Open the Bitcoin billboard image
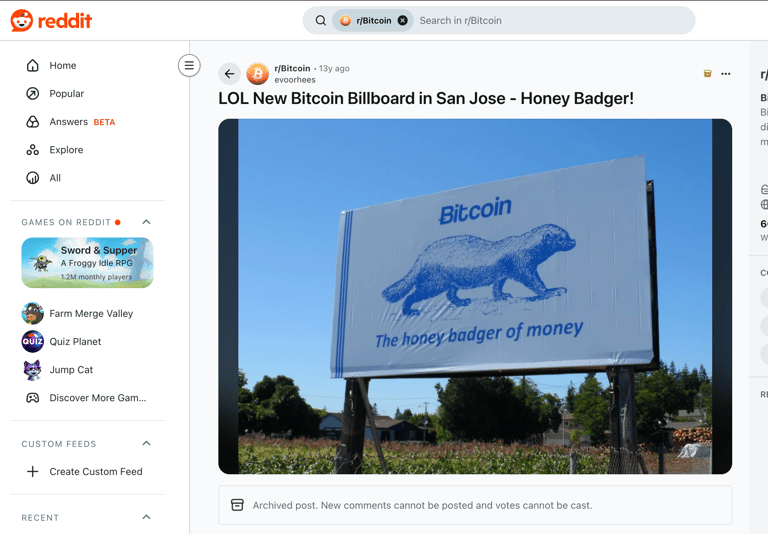Image resolution: width=768 pixels, height=534 pixels. click(475, 296)
